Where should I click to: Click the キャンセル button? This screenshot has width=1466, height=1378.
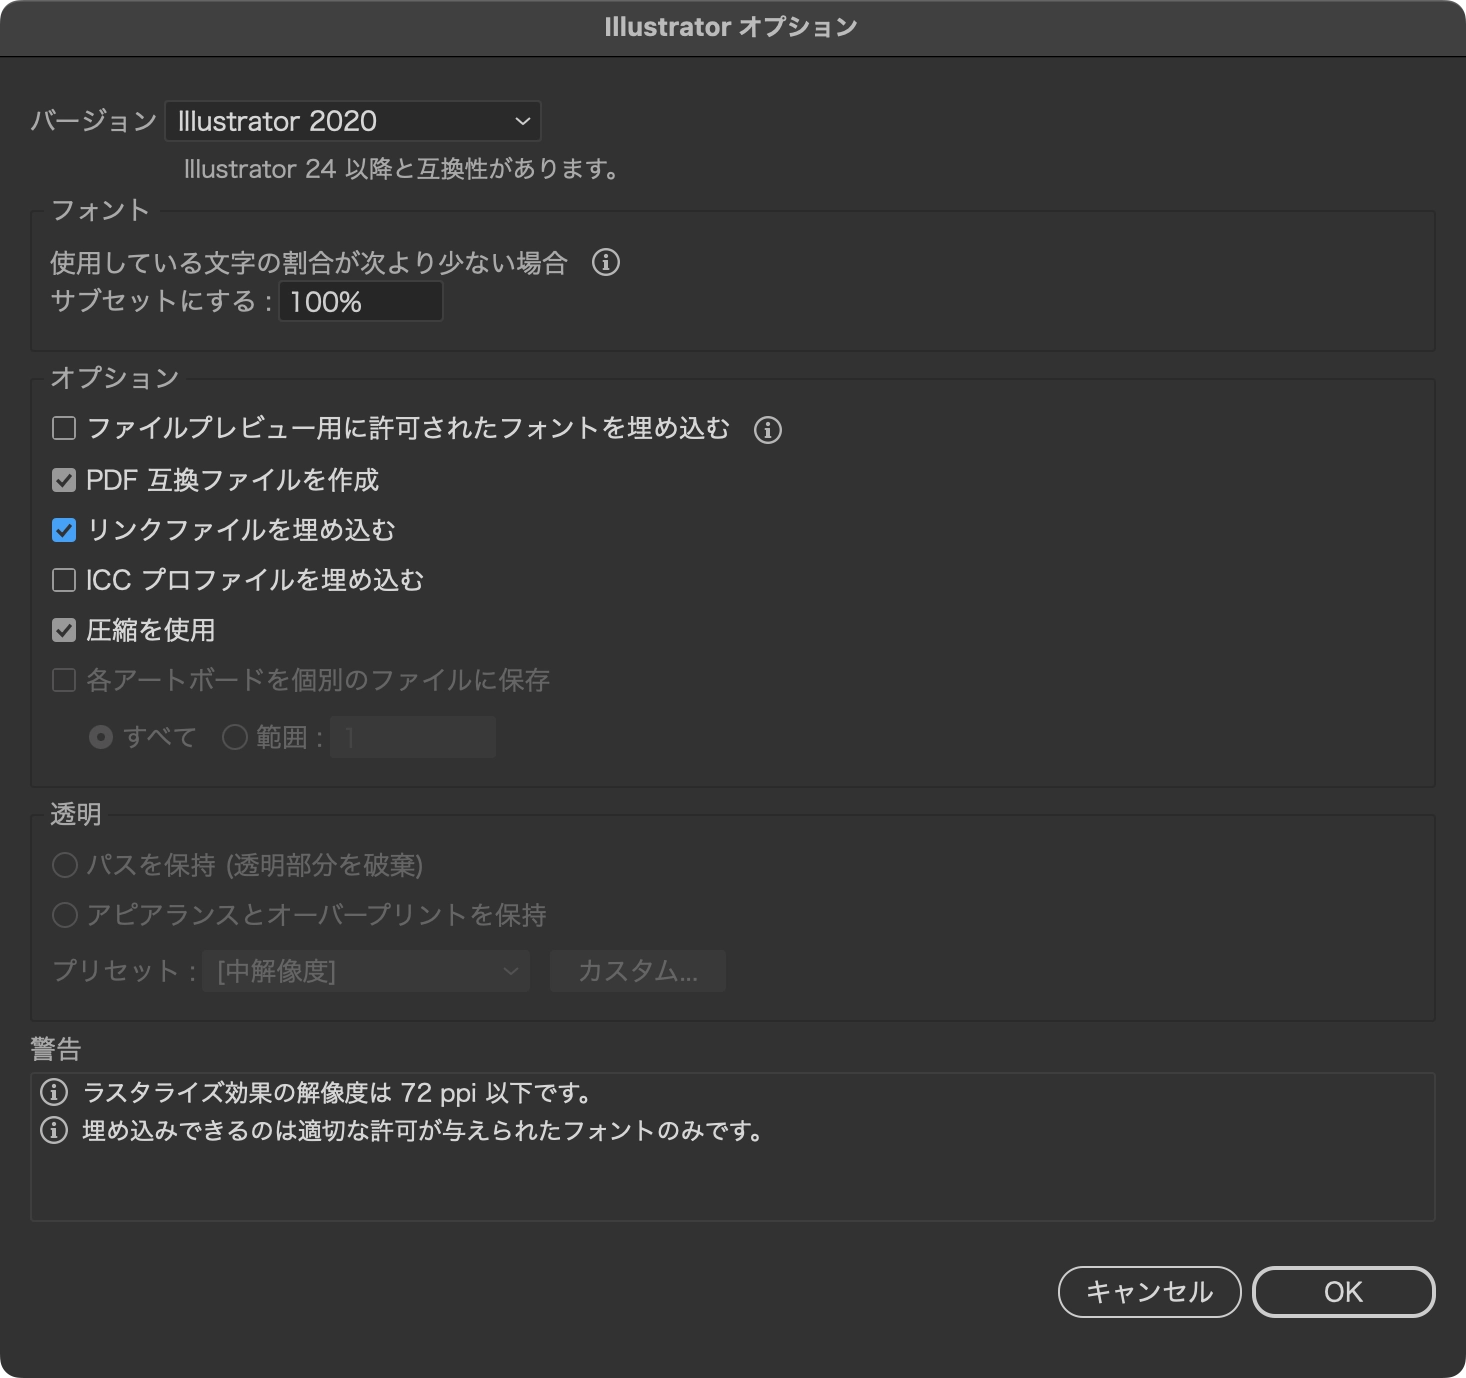tap(1150, 1292)
